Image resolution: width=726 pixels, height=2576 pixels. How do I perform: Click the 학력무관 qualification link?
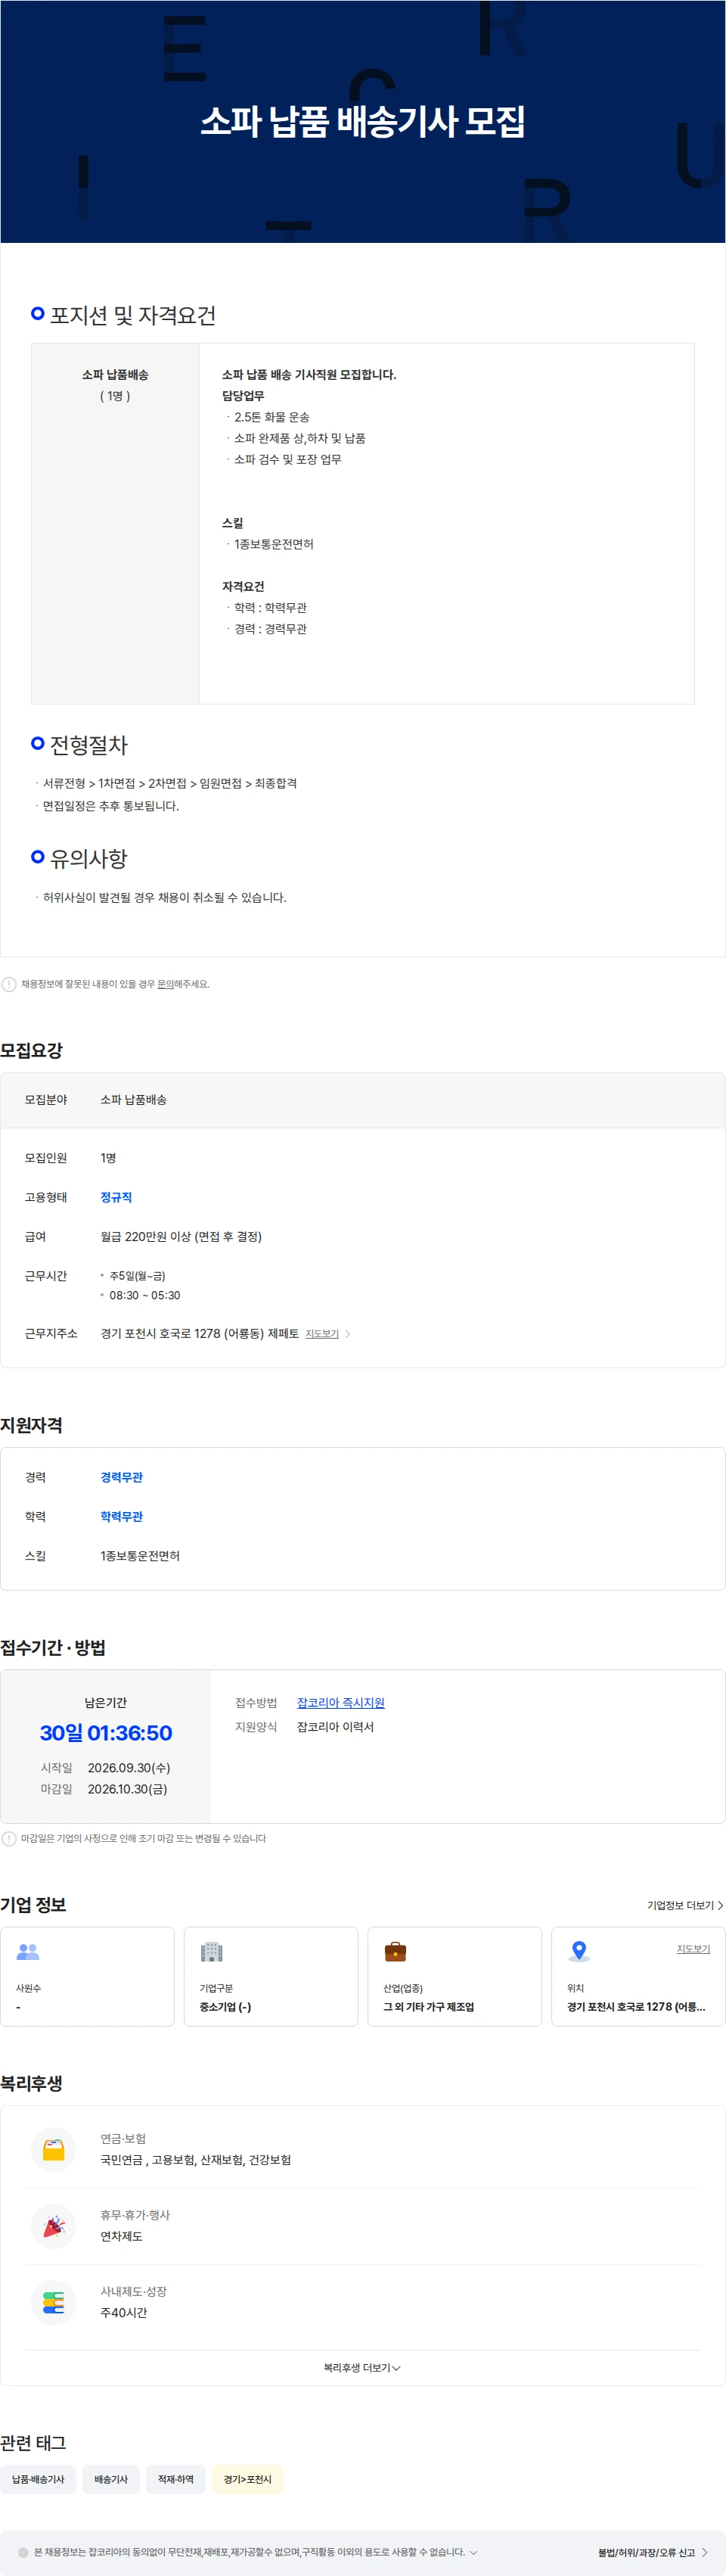pyautogui.click(x=122, y=1517)
